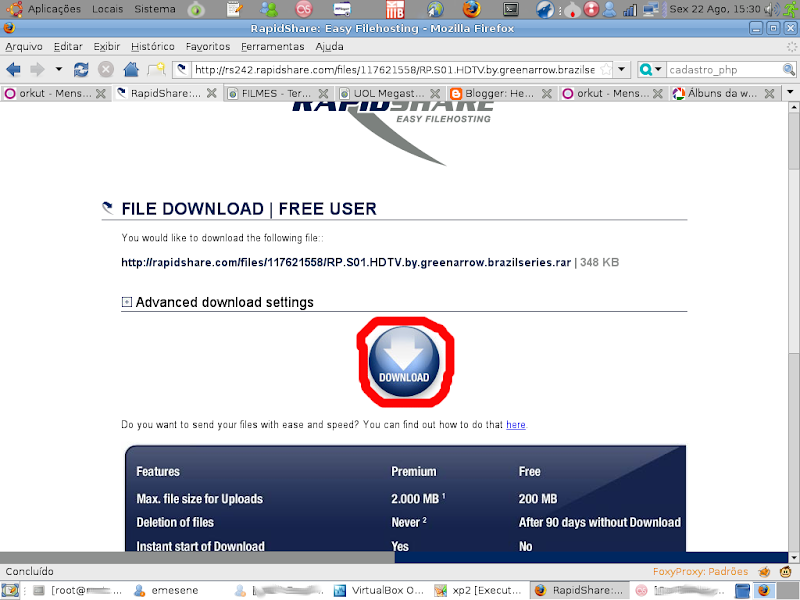Switch to the xp2 [Execut... taskbar window
The width and height of the screenshot is (800, 600).
pos(478,590)
